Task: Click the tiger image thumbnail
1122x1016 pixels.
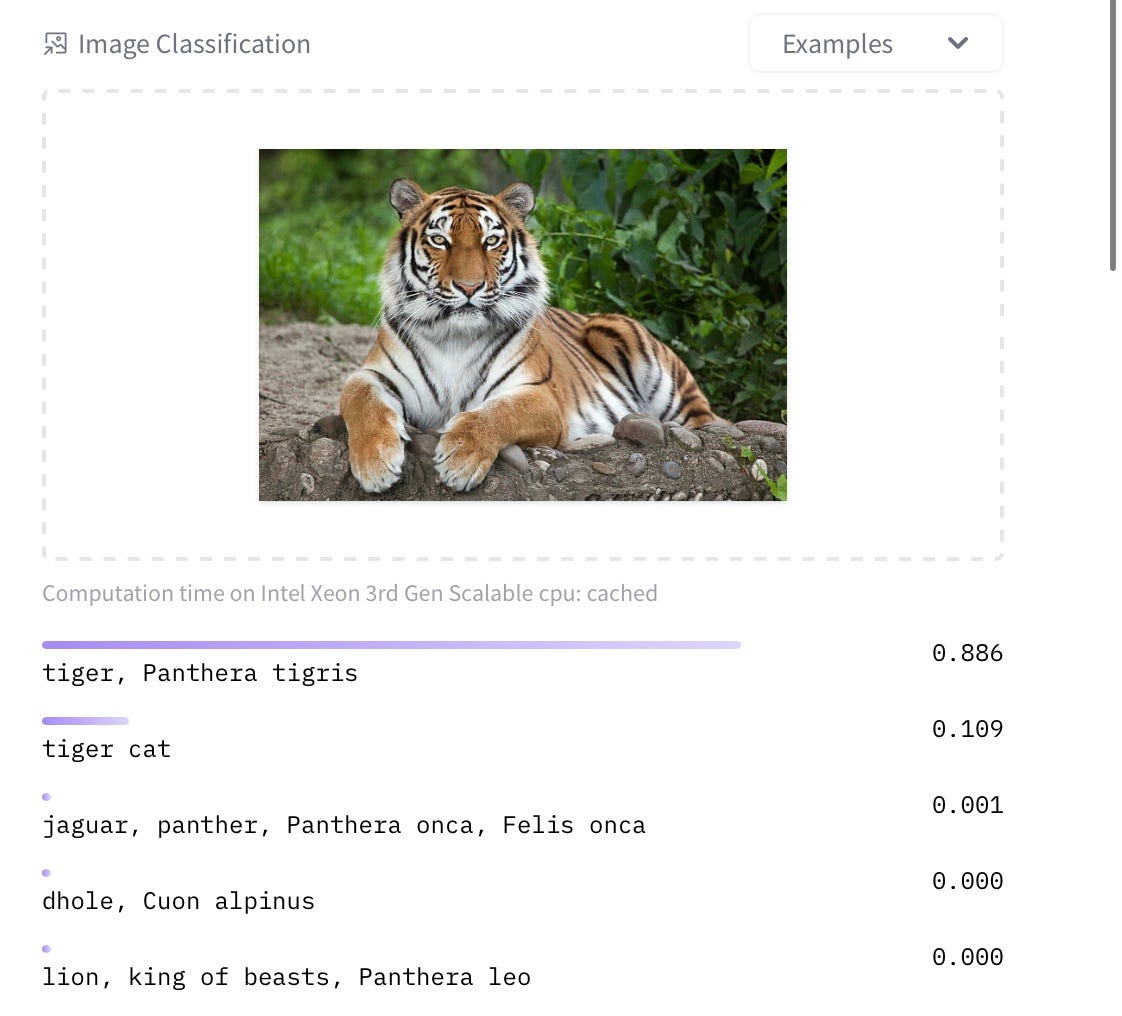Action: click(x=522, y=324)
